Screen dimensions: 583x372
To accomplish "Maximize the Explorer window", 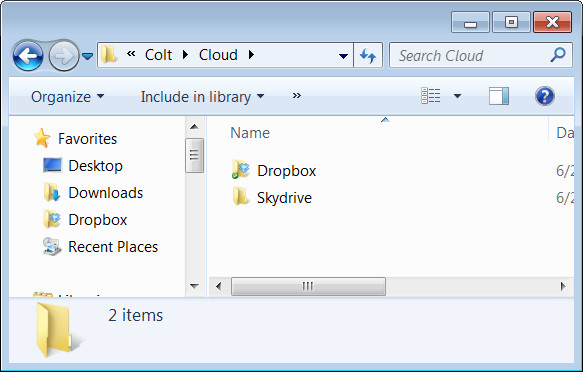I will (511, 22).
